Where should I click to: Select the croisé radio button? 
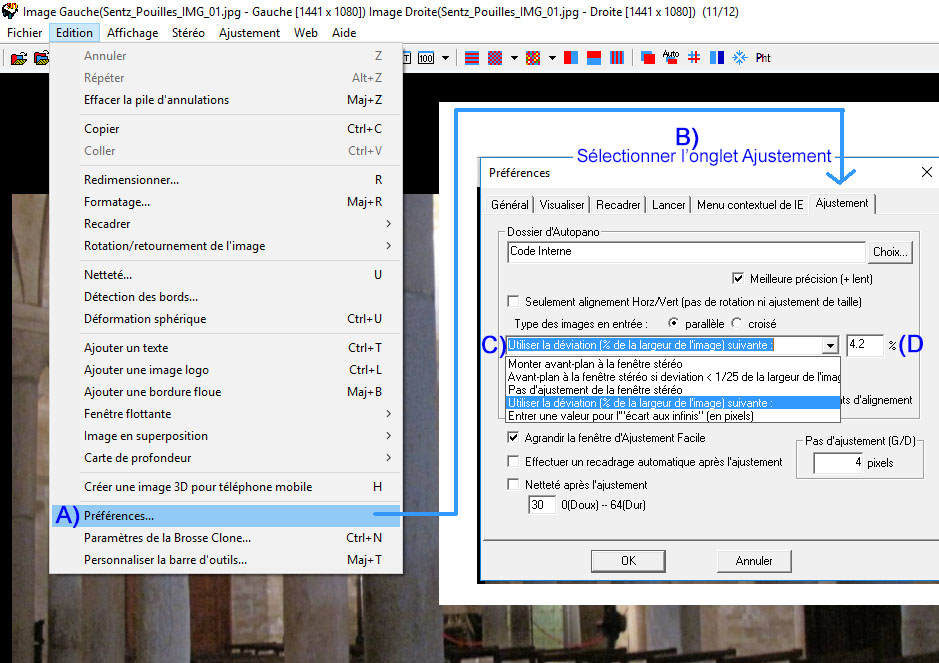[737, 324]
